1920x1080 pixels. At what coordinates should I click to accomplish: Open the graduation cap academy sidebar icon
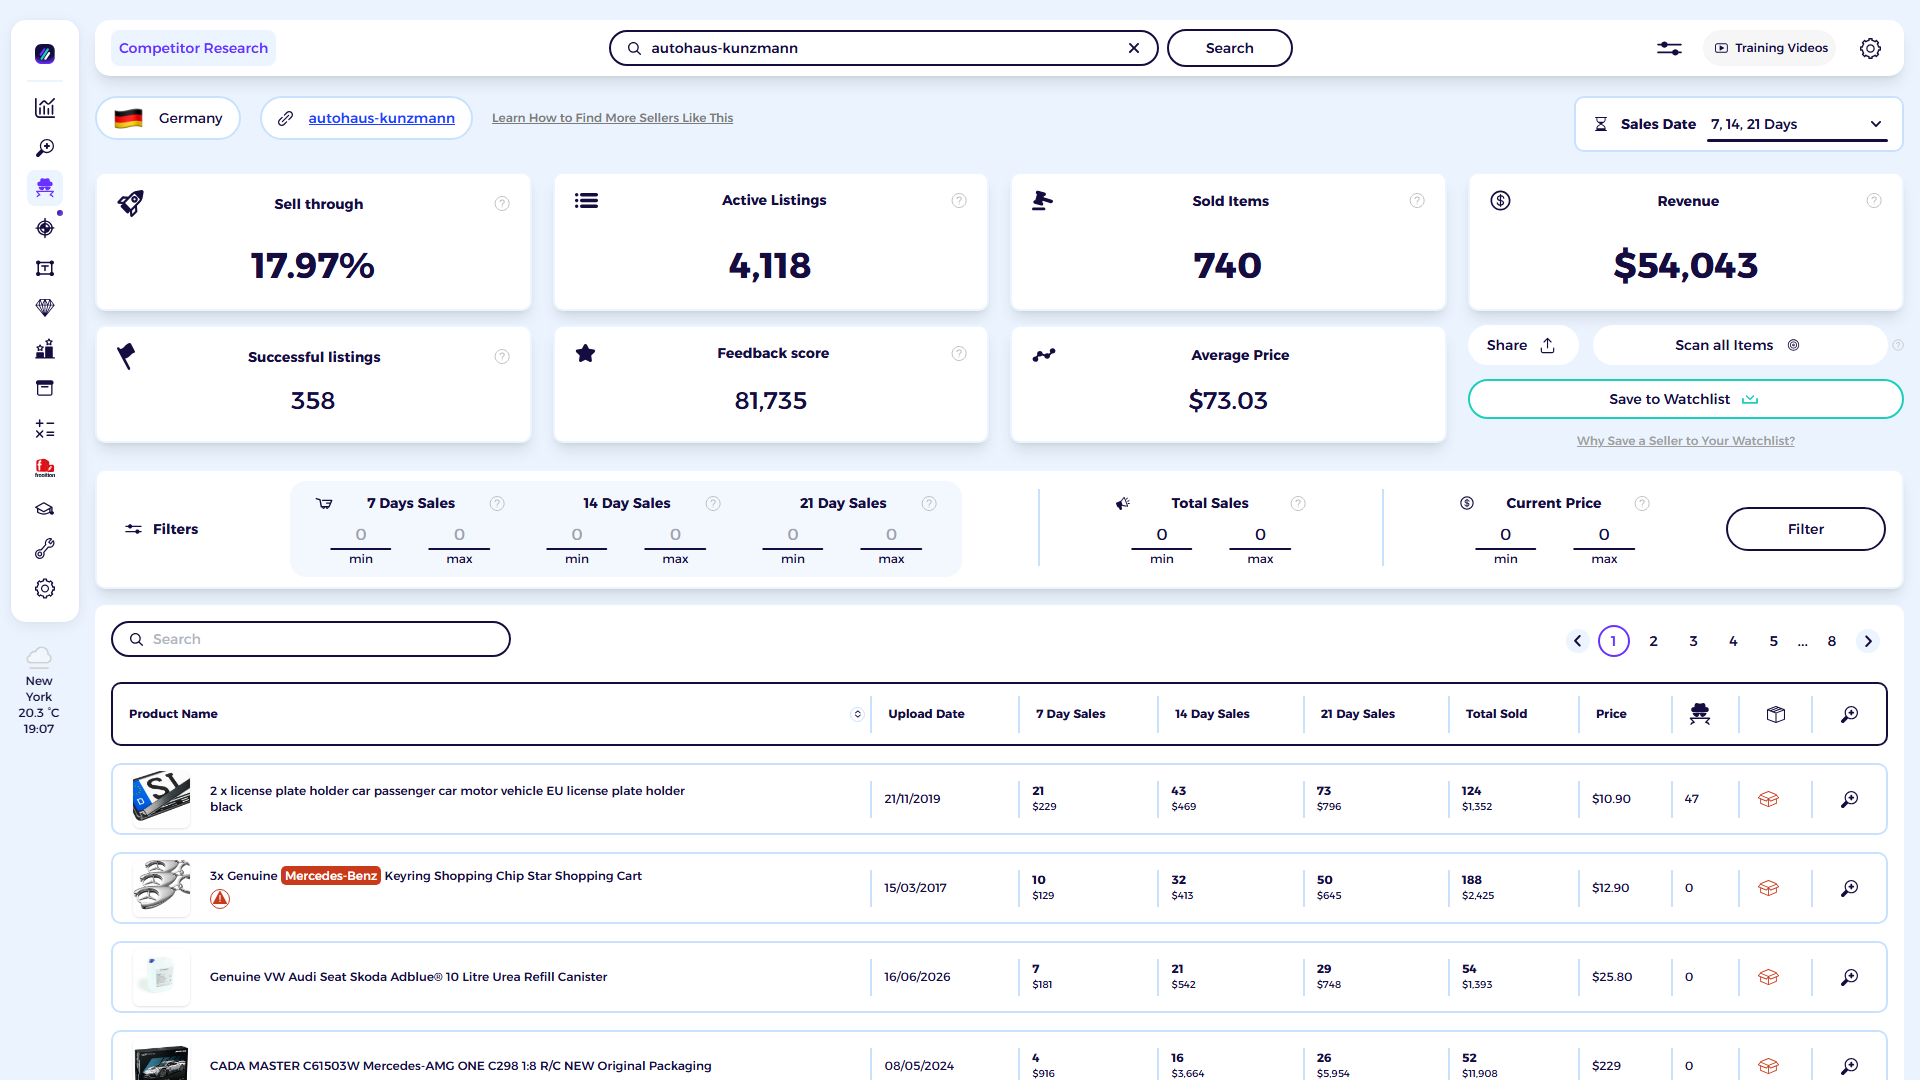(x=45, y=509)
